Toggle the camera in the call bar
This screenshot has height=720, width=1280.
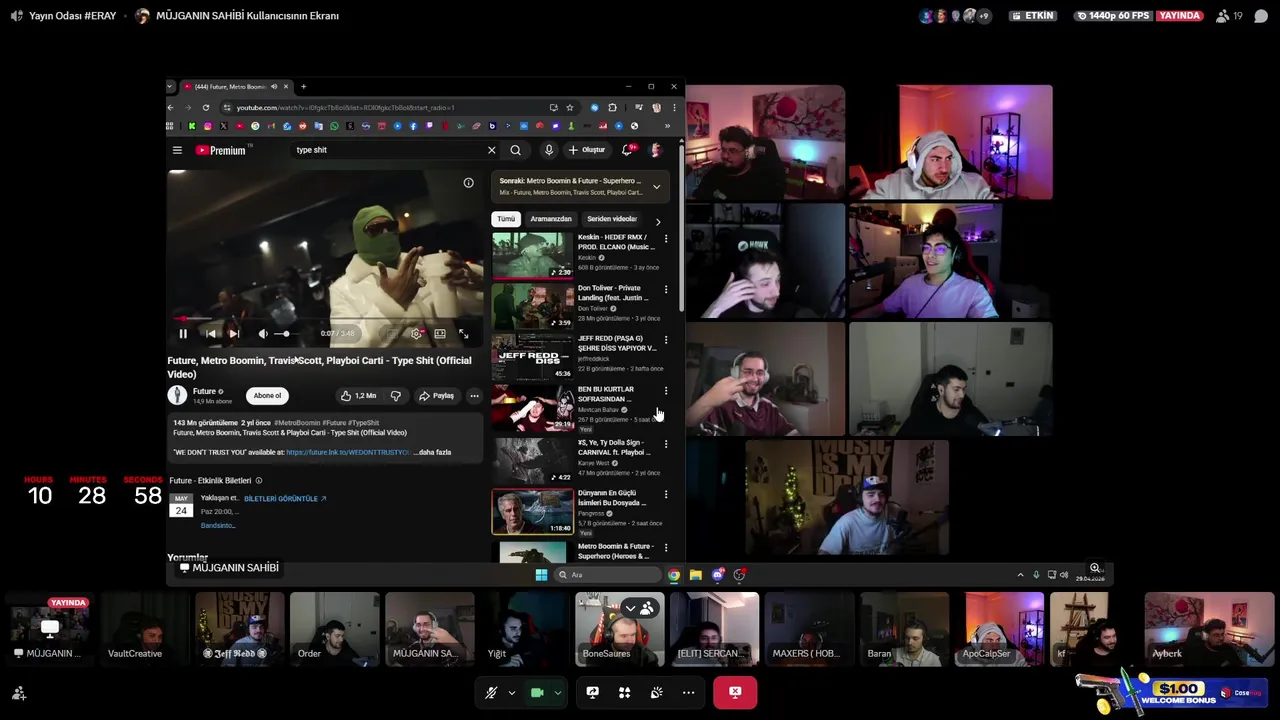(x=537, y=692)
